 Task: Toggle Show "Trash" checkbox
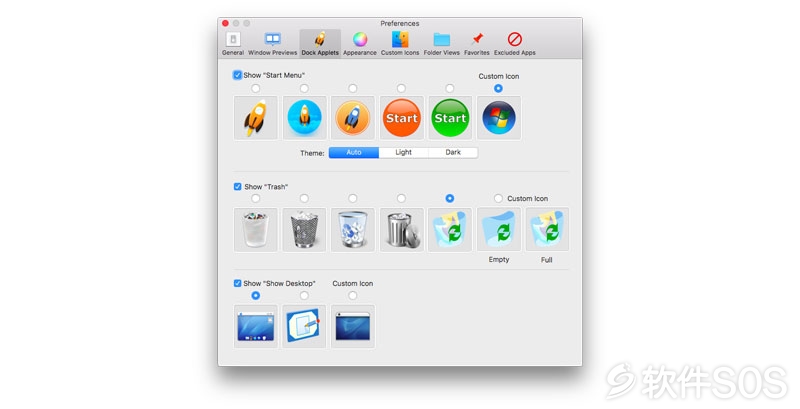237,187
